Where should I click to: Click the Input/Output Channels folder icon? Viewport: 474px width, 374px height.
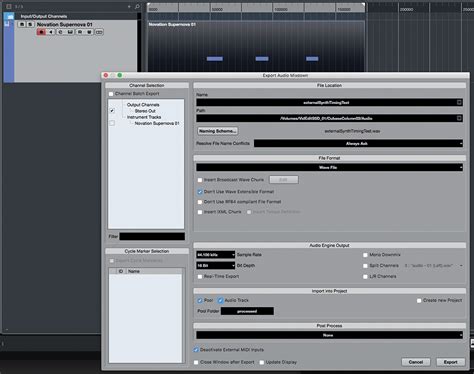[x=10, y=16]
